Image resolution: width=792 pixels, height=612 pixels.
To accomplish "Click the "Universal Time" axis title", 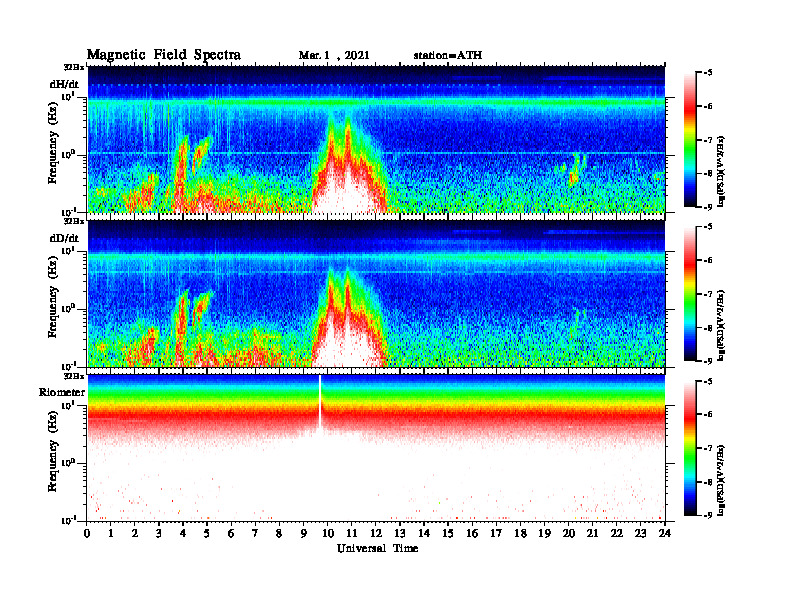I will tap(377, 548).
